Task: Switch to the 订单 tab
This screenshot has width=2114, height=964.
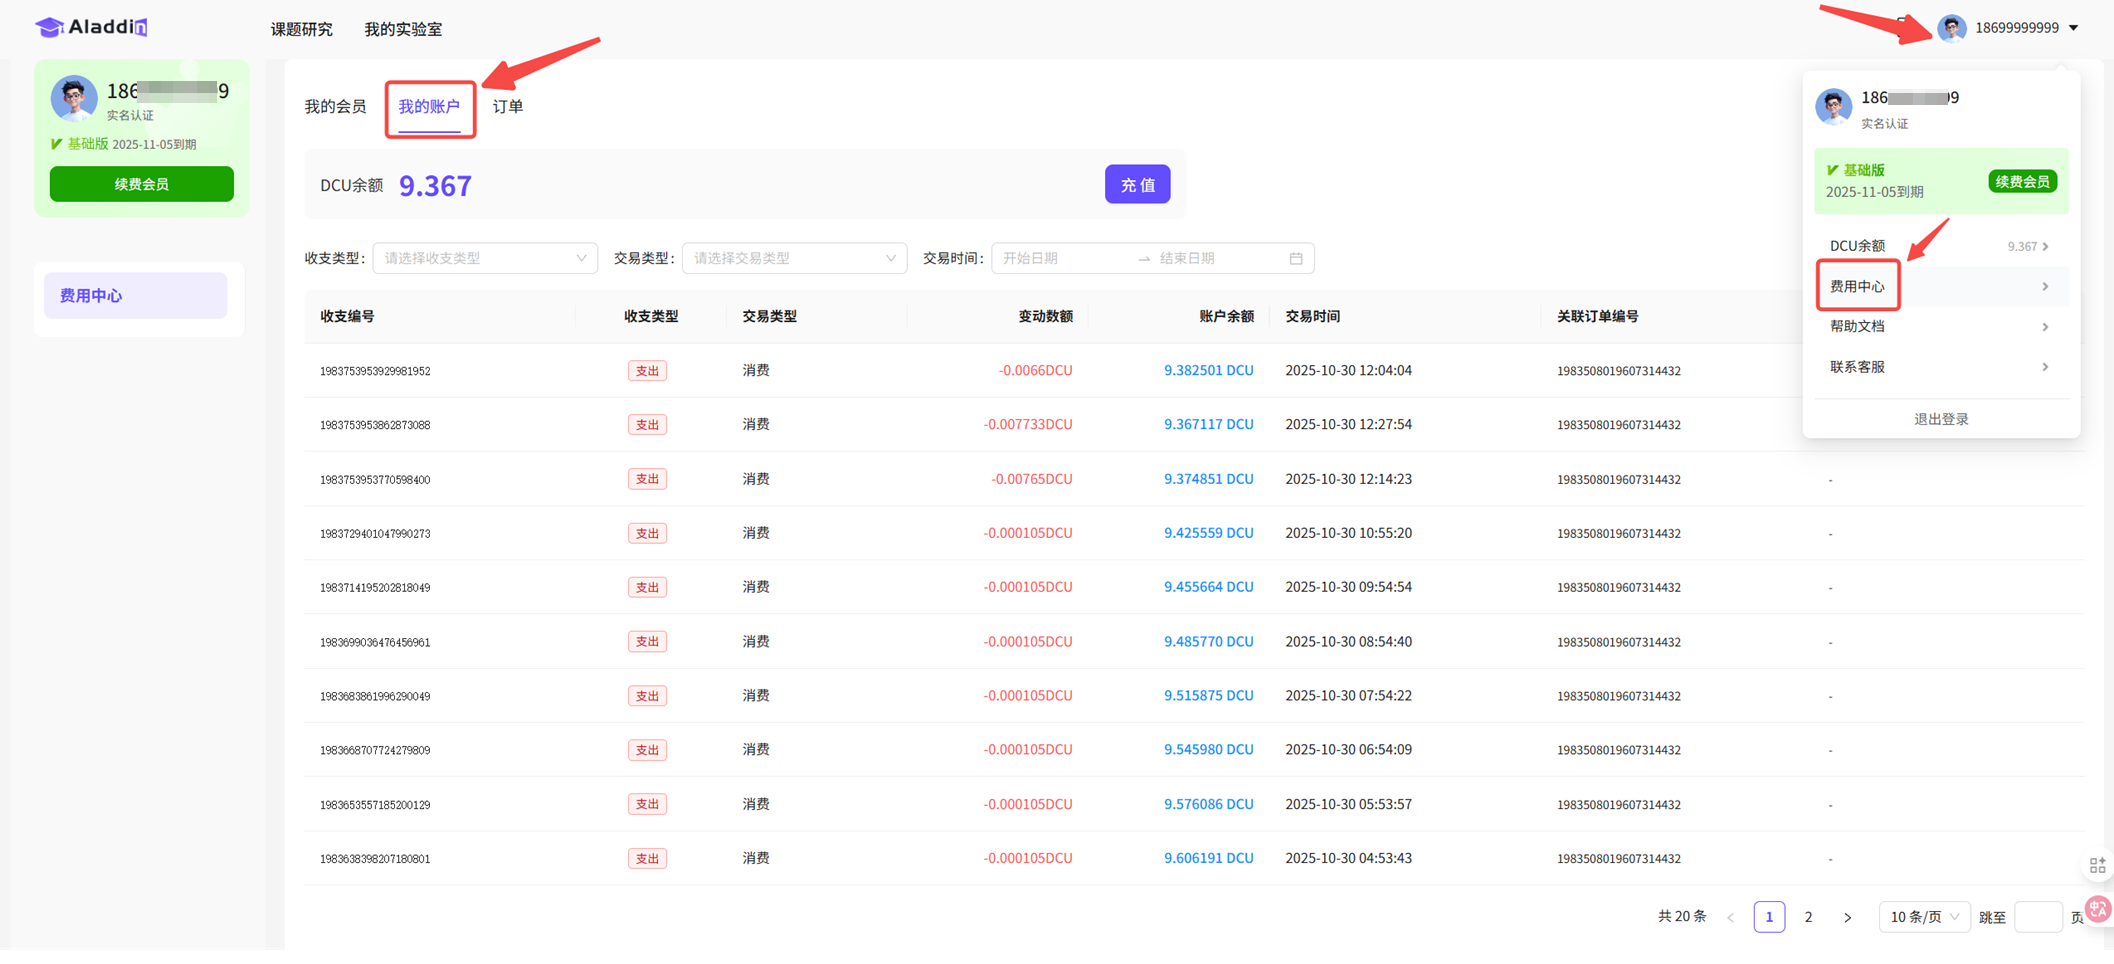Action: coord(508,106)
